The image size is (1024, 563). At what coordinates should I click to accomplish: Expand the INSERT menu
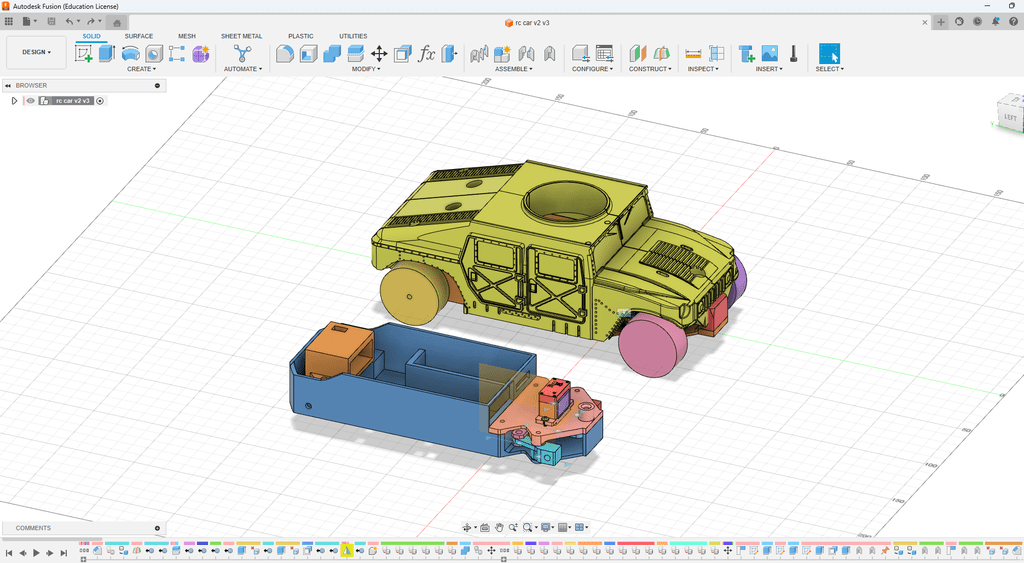pyautogui.click(x=769, y=69)
